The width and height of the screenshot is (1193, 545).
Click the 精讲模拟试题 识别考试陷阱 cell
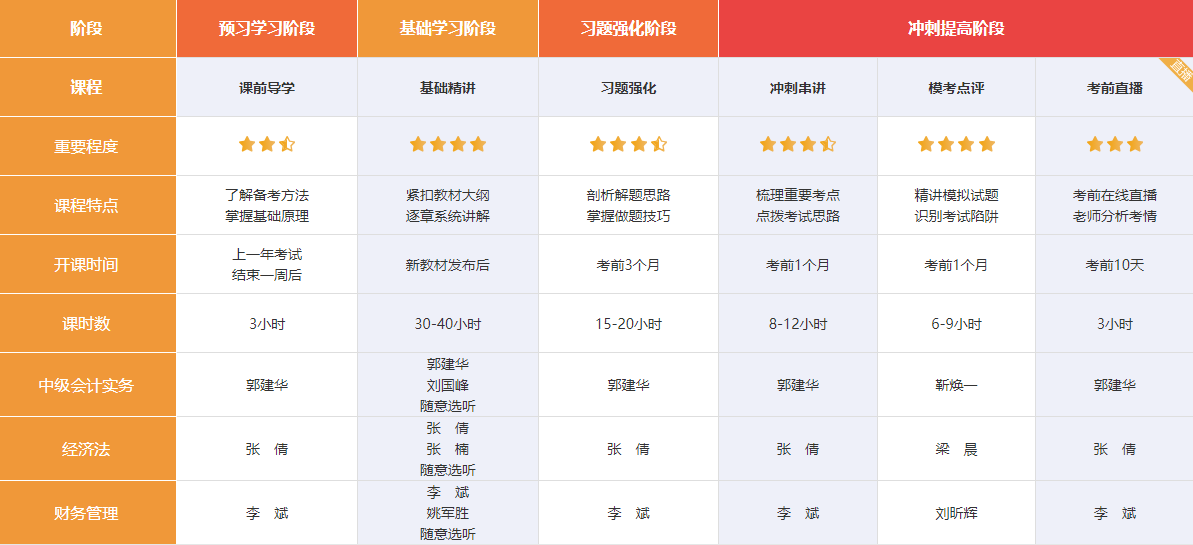point(956,206)
